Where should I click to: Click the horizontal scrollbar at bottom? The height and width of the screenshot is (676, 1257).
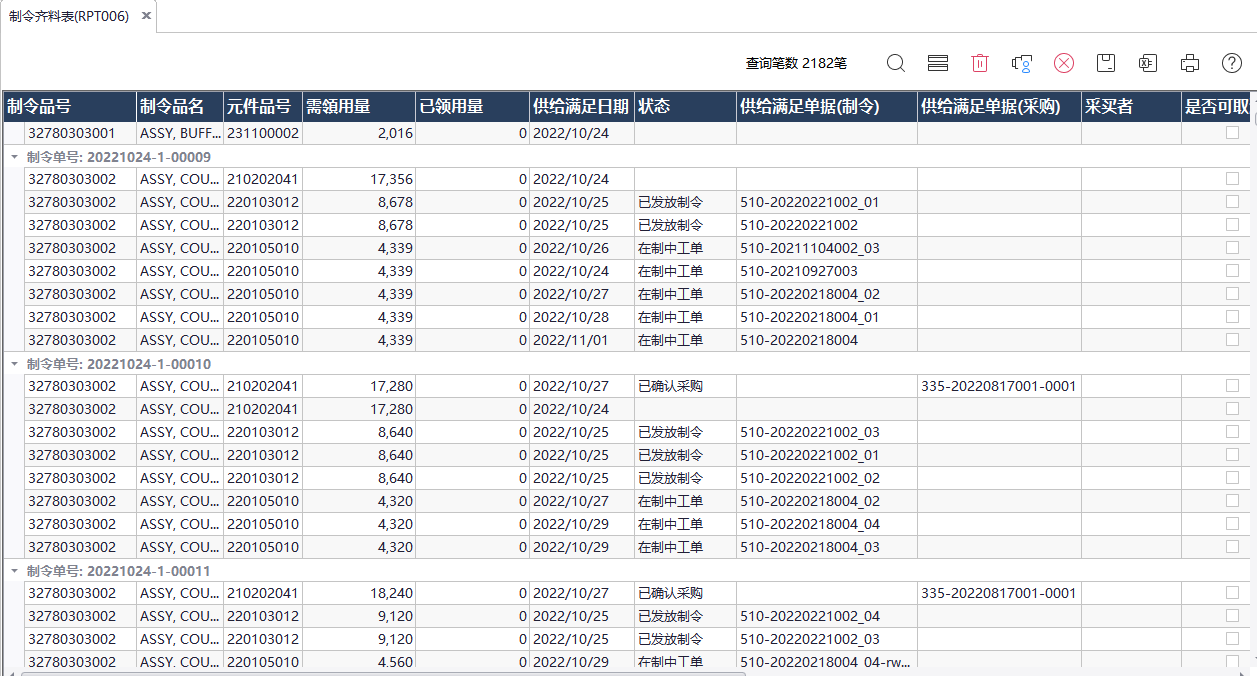[x=380, y=673]
